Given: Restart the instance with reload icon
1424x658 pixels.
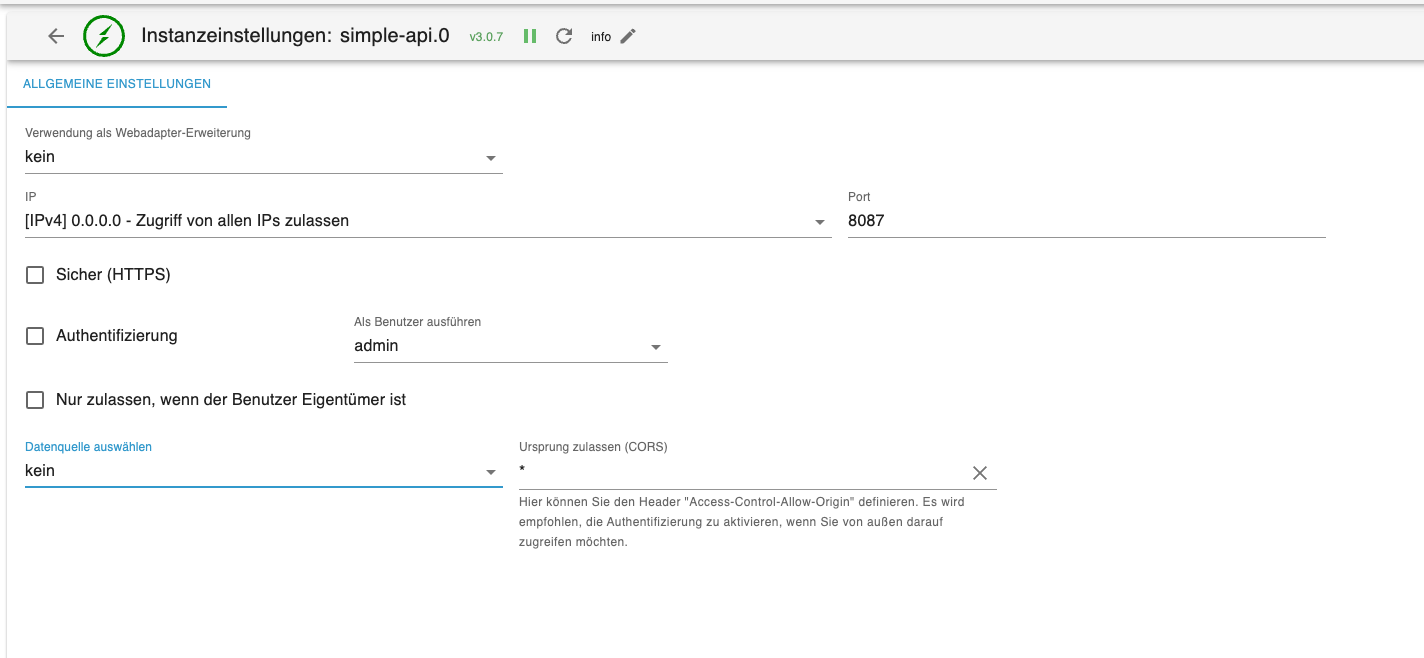Looking at the screenshot, I should pos(564,36).
